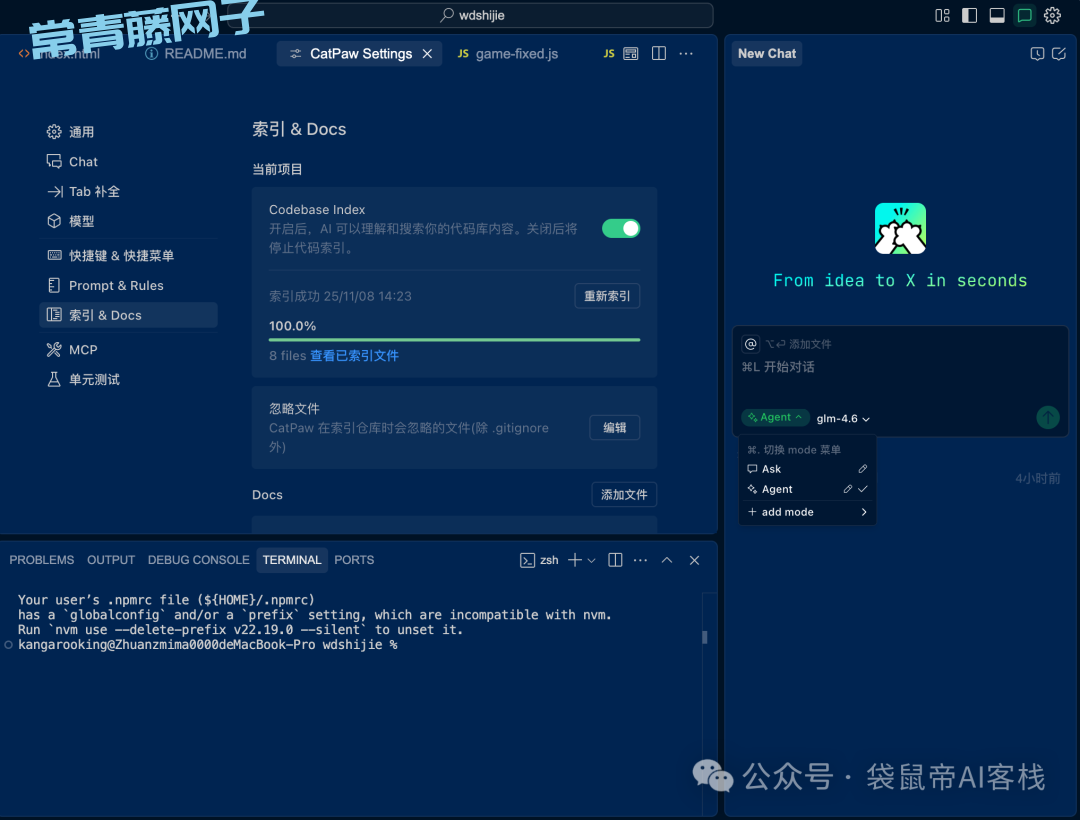Viewport: 1080px width, 820px height.
Task: Click the edit pencil beside Ask mode
Action: click(x=863, y=469)
